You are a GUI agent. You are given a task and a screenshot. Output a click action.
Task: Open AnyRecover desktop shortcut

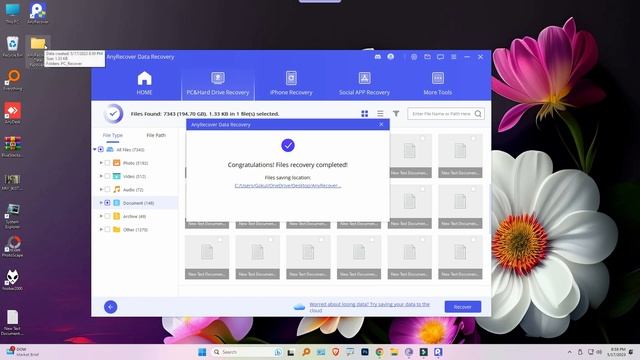coord(38,13)
